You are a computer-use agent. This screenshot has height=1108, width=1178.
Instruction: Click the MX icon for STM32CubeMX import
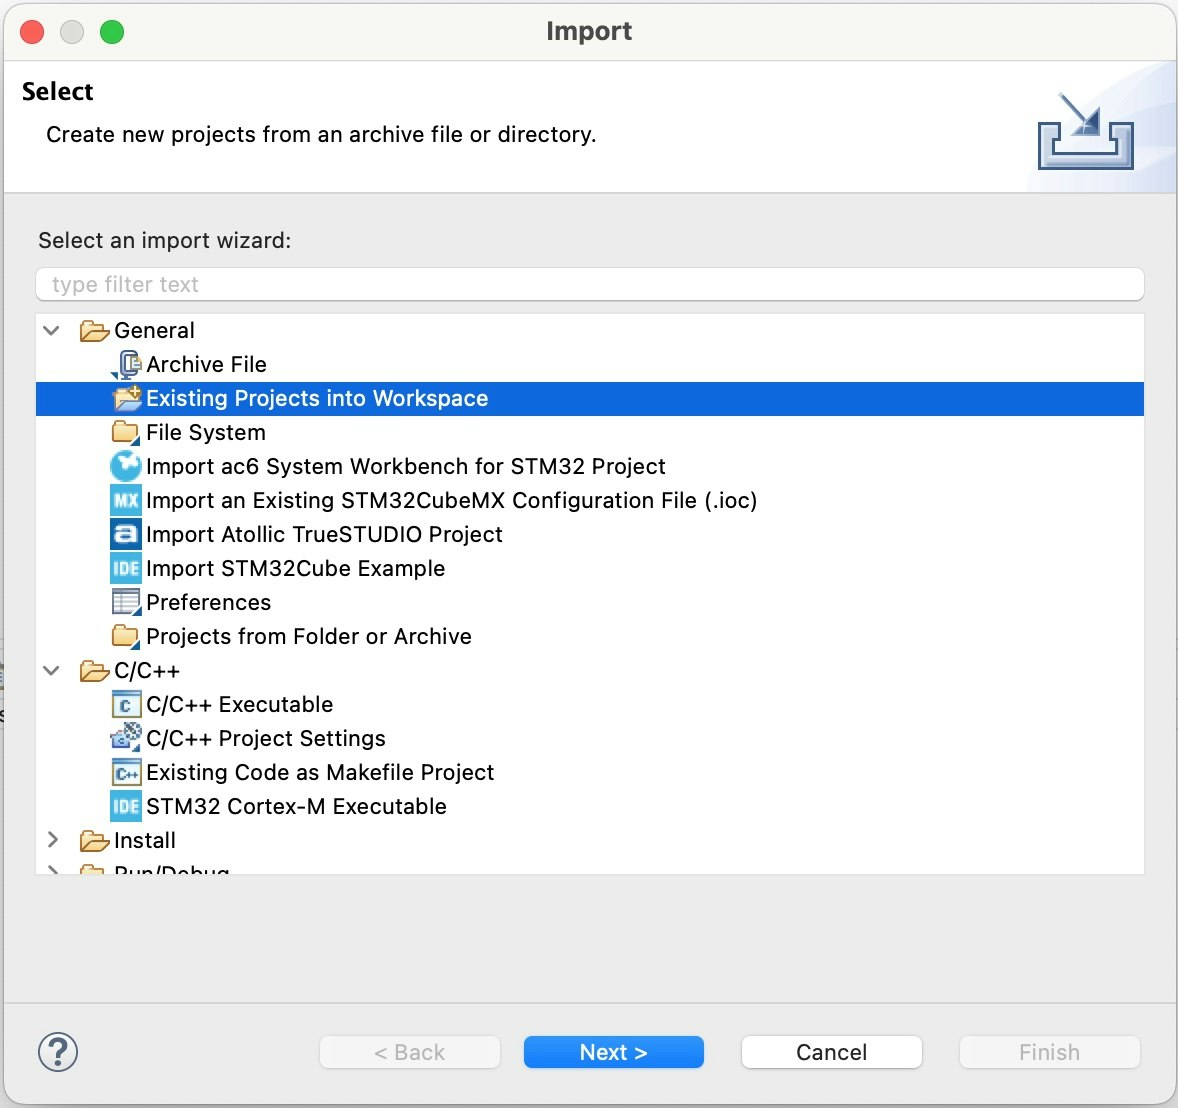[125, 500]
